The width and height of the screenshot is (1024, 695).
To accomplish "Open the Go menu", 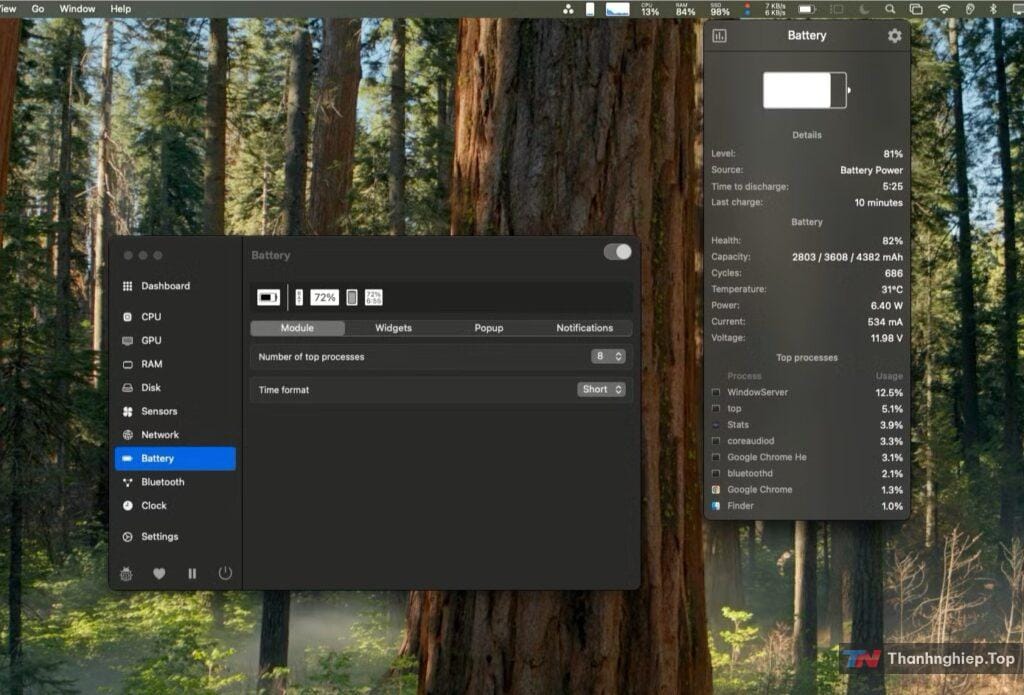I will pyautogui.click(x=38, y=9).
